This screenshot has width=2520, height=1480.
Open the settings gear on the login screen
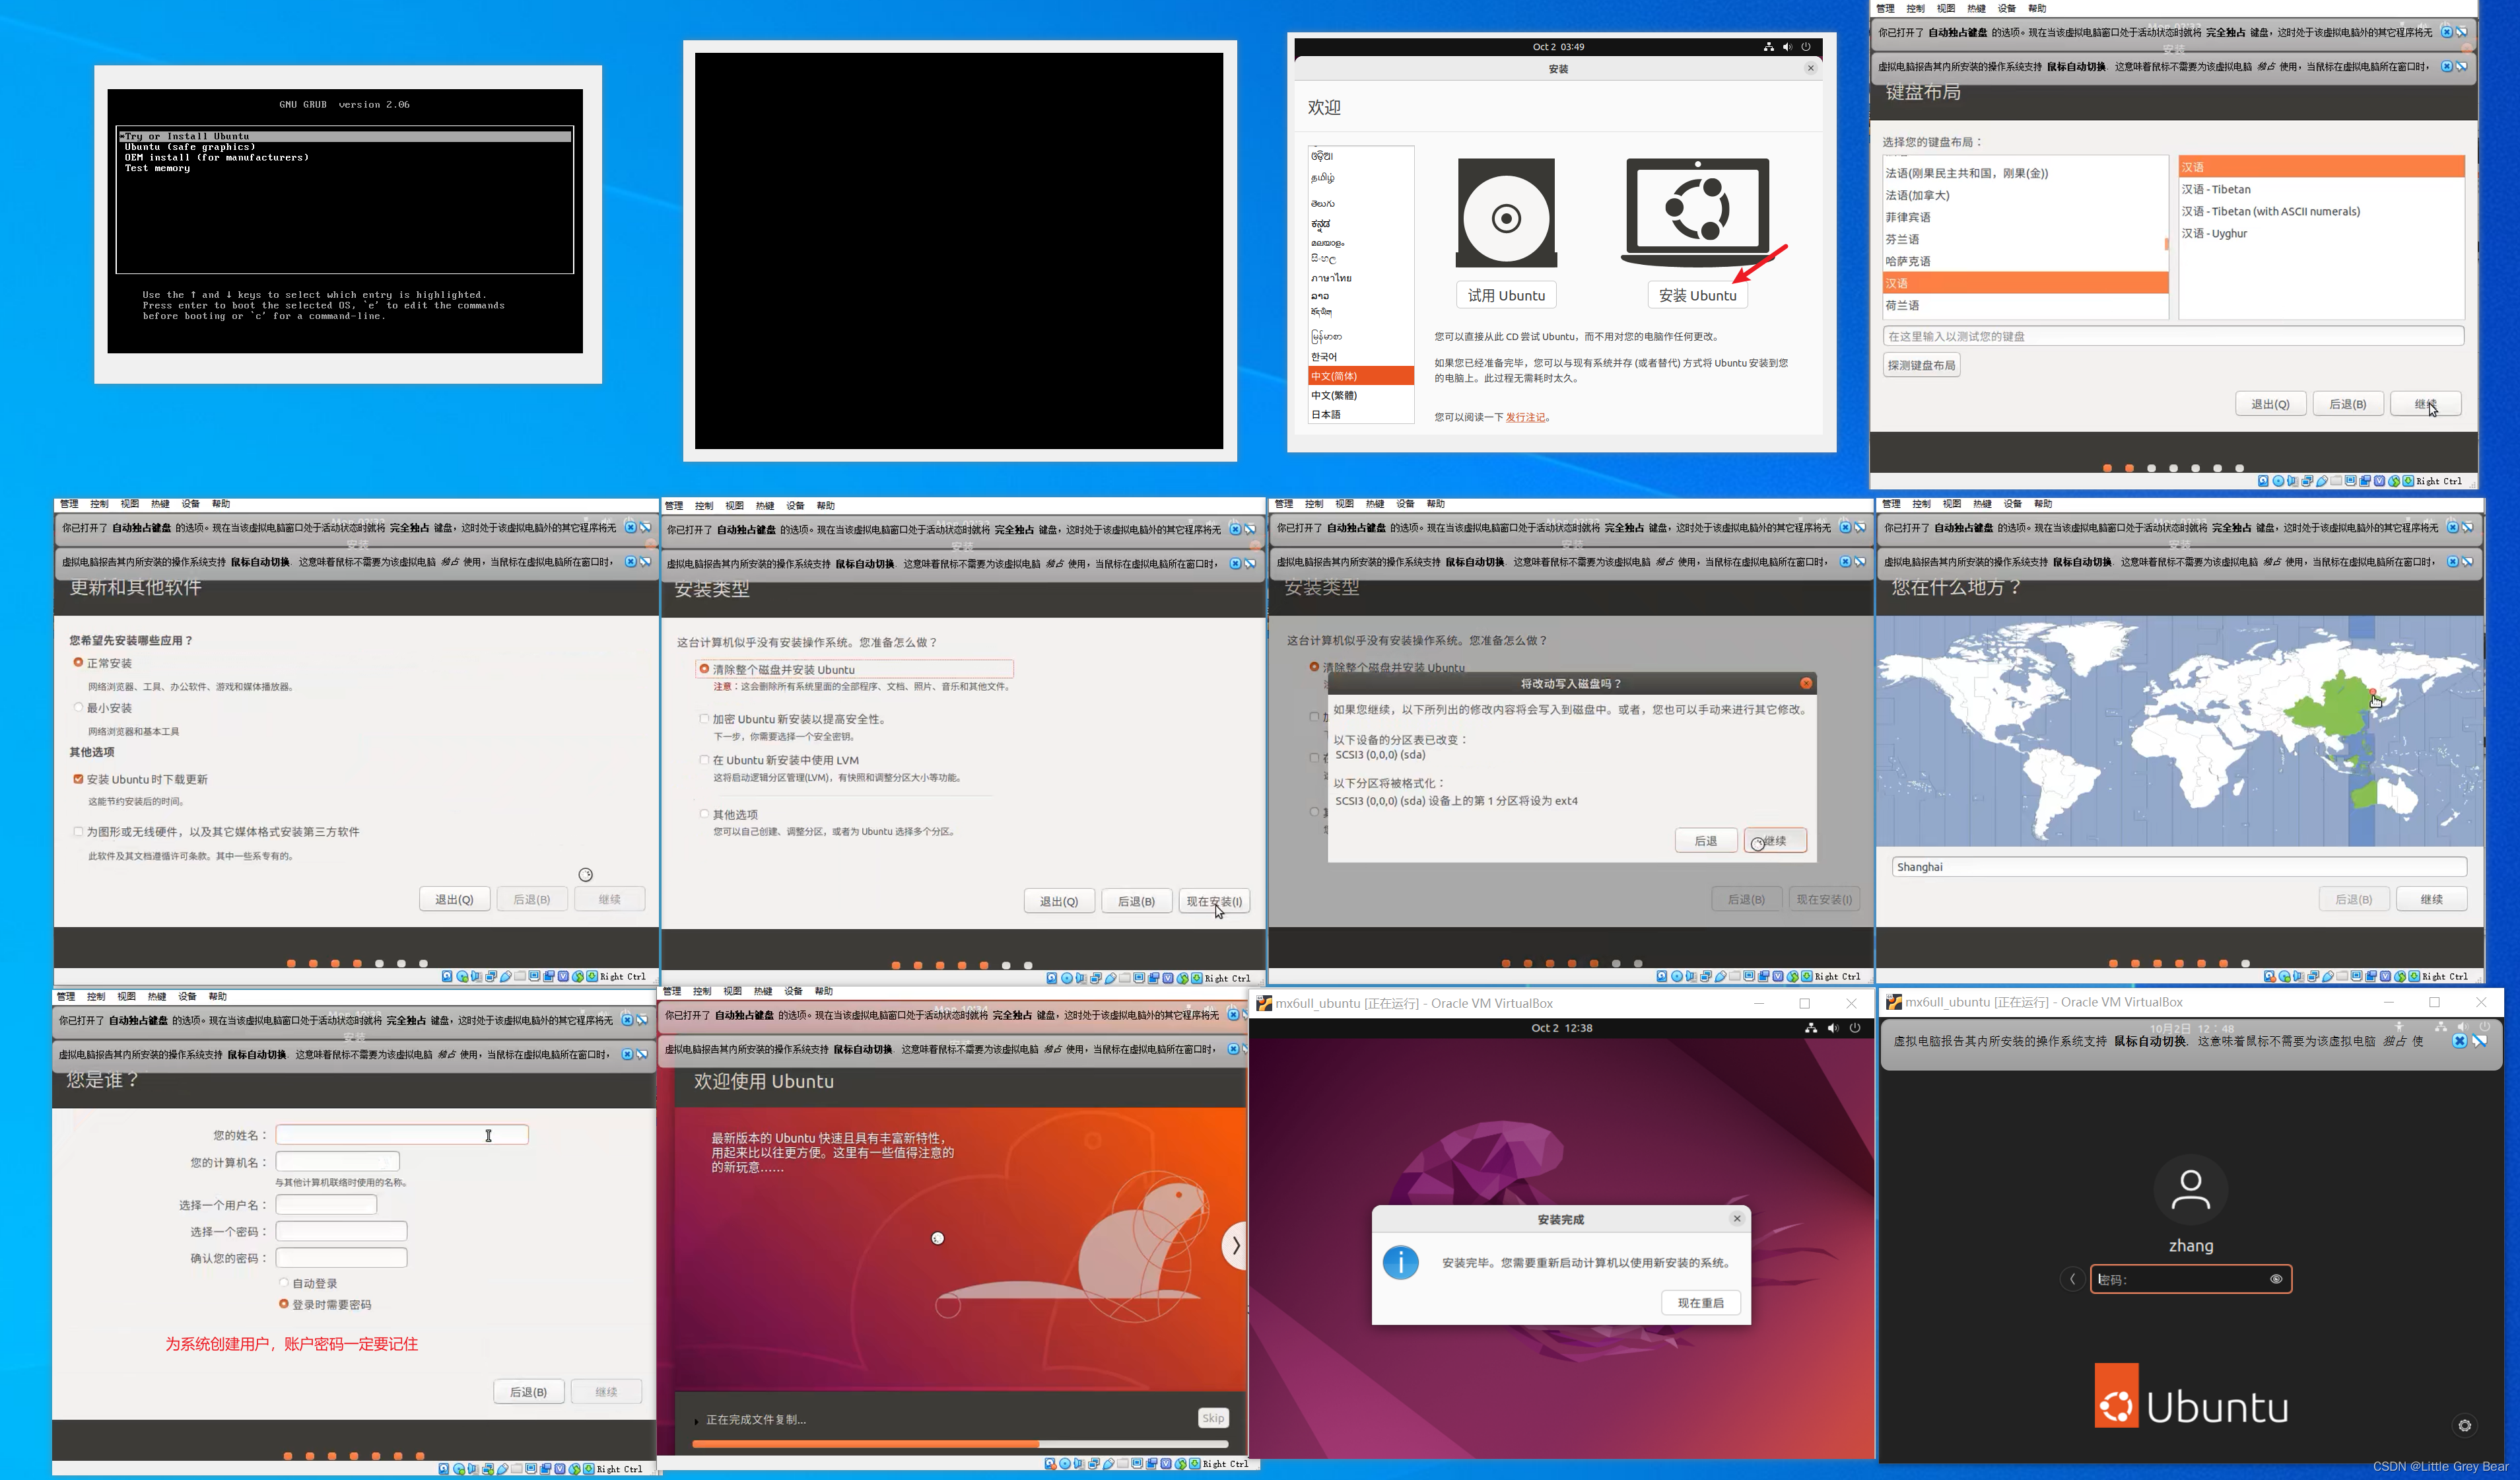point(2465,1425)
